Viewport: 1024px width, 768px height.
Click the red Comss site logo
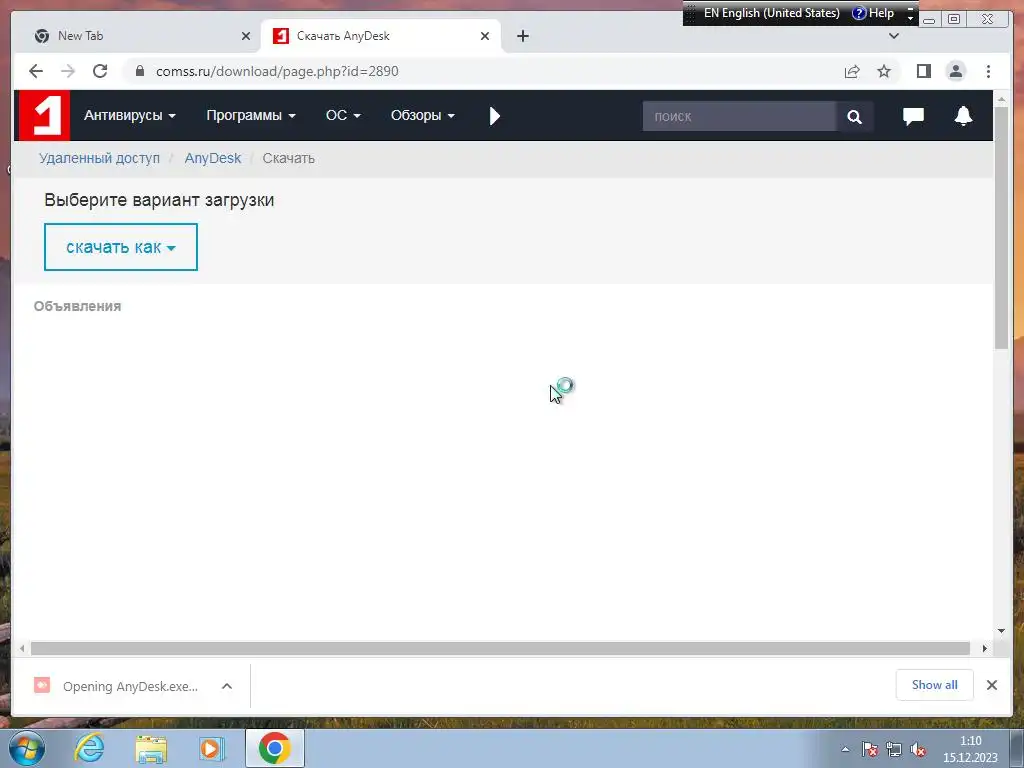point(44,116)
